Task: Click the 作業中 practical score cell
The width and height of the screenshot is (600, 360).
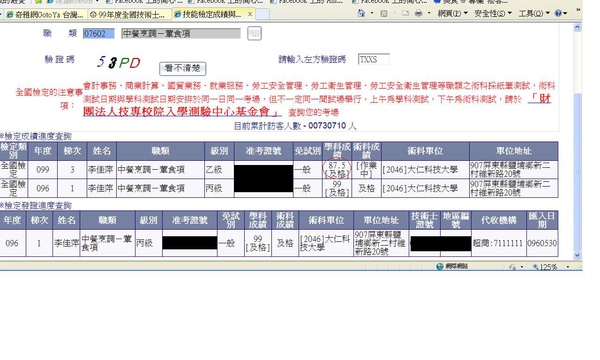Action: point(366,169)
